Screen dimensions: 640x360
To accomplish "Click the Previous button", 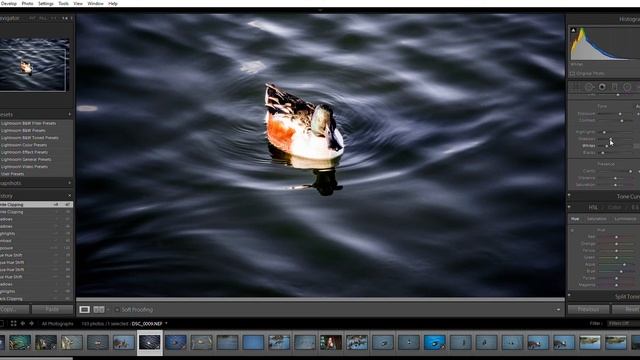I will tap(588, 309).
